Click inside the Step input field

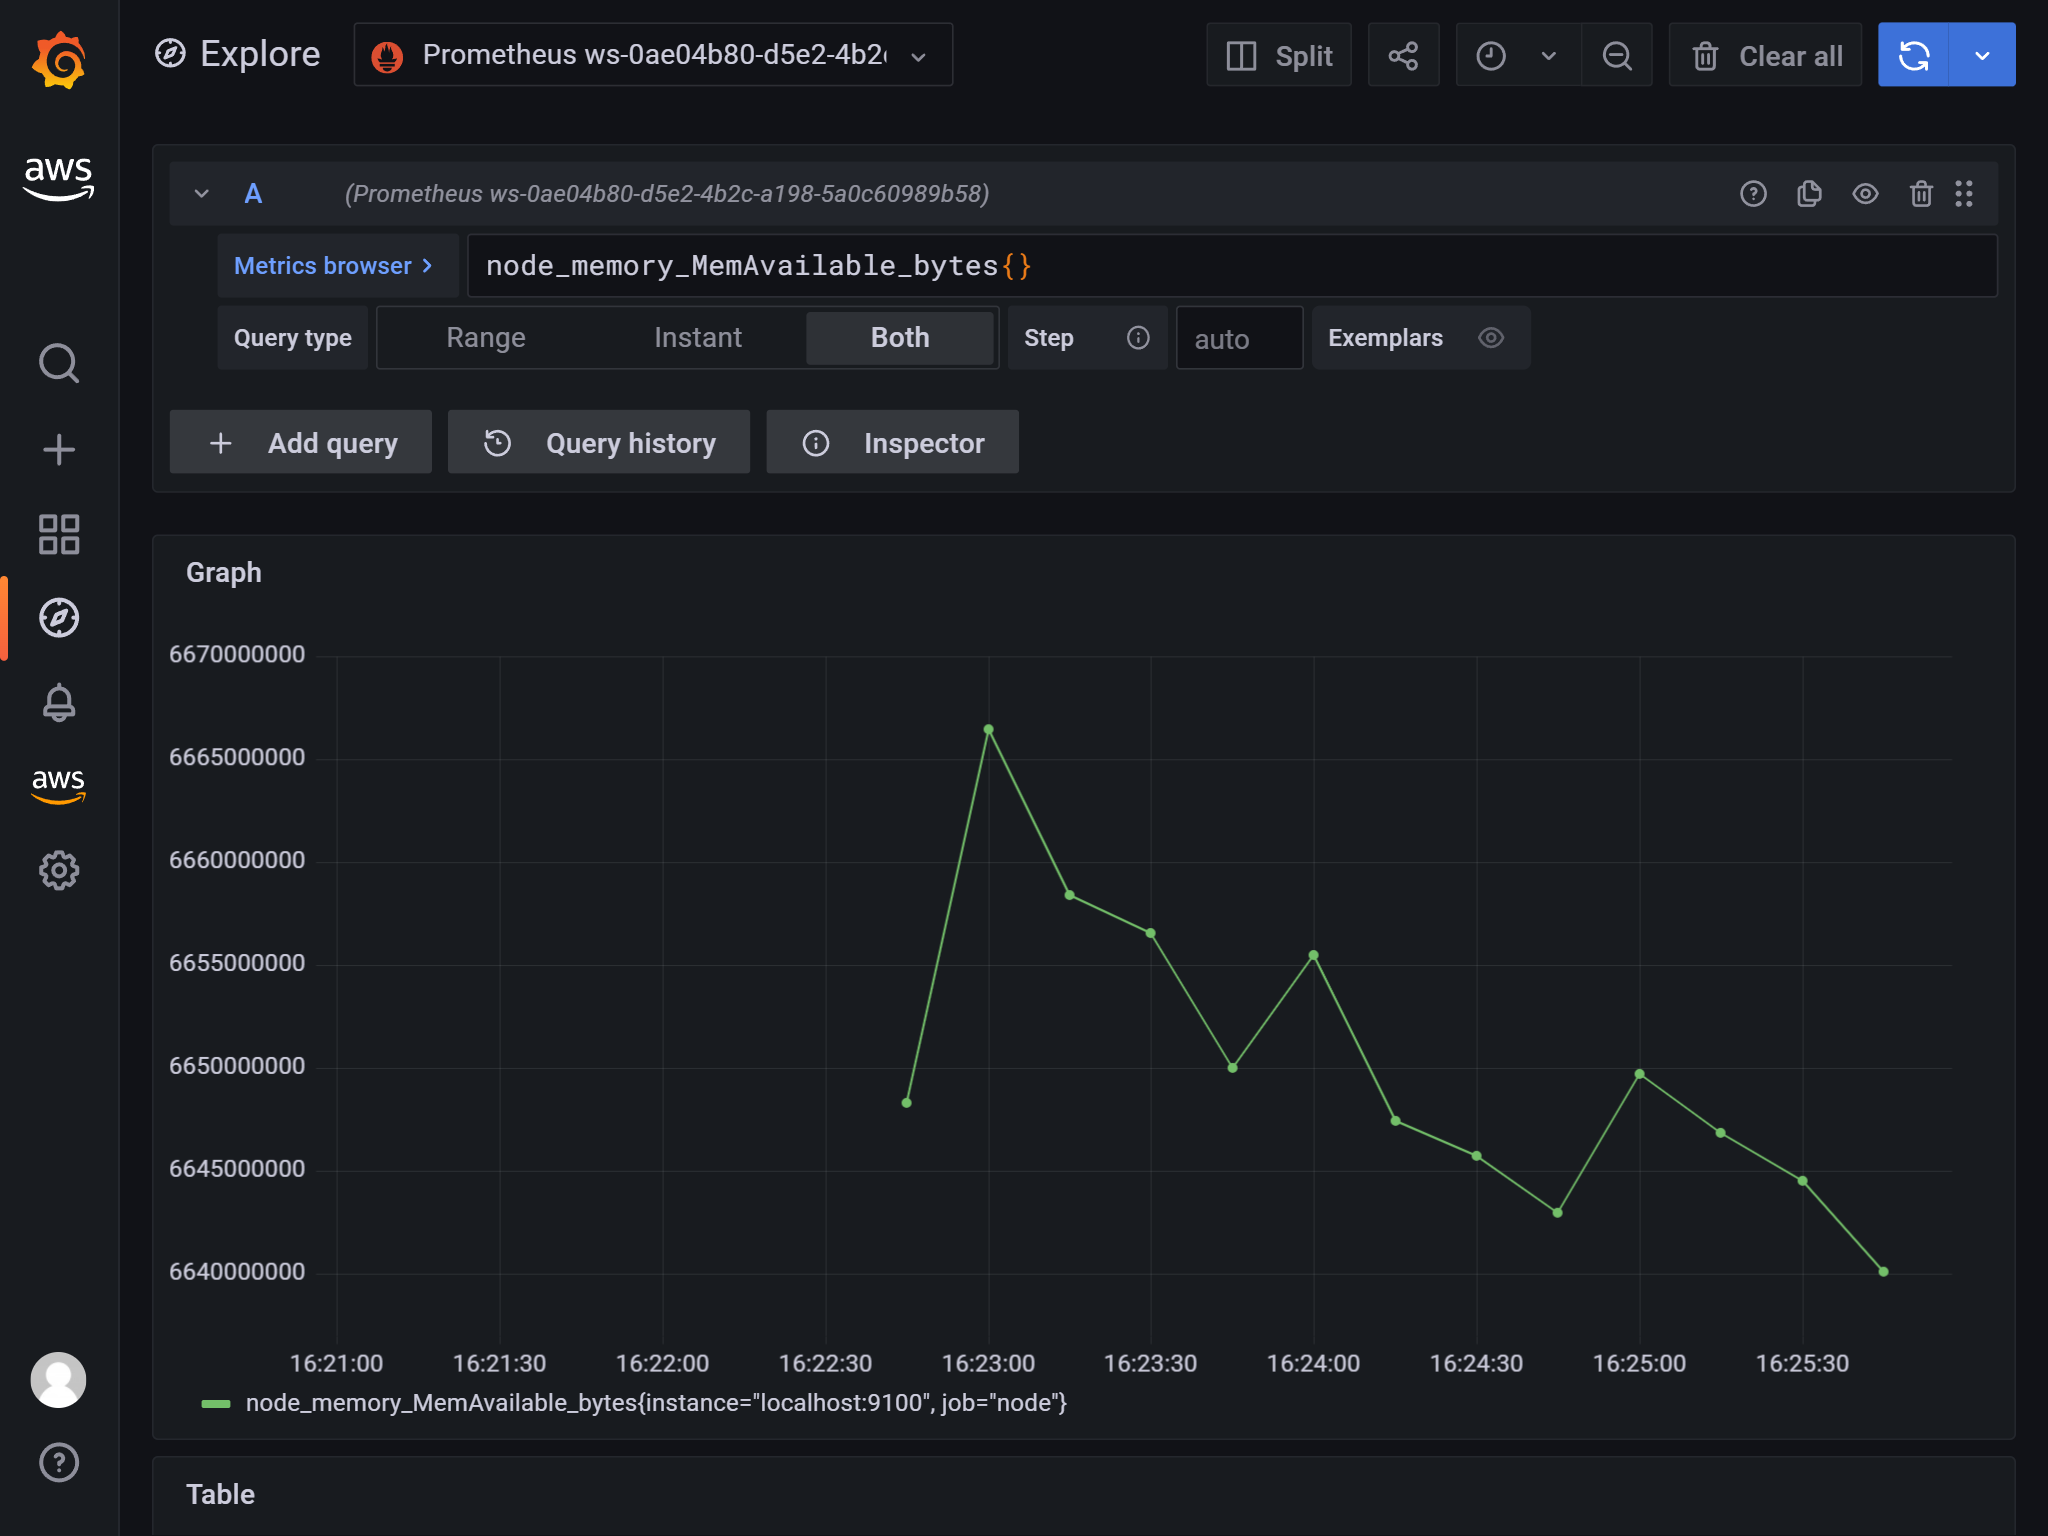(x=1239, y=337)
